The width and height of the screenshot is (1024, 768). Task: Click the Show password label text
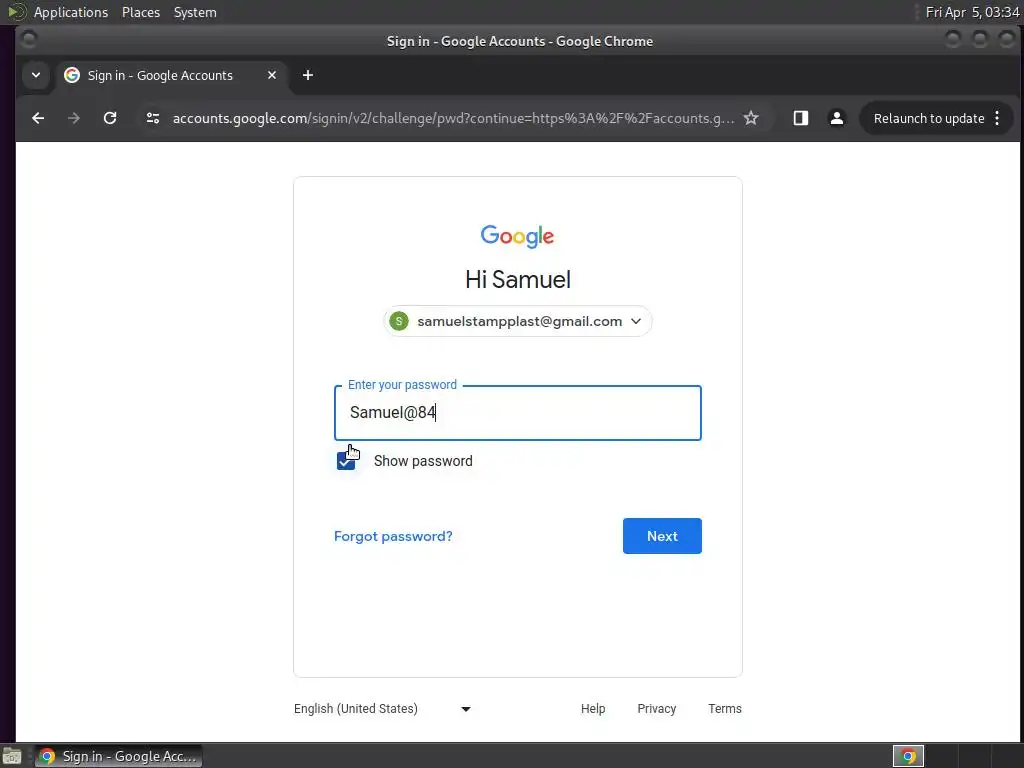(x=423, y=461)
